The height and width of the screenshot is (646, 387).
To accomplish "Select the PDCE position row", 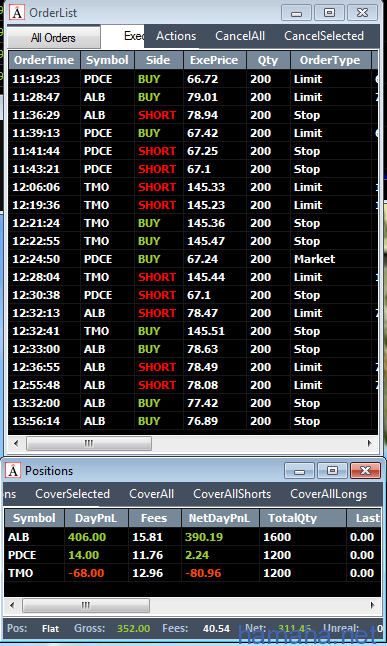I will [193, 555].
